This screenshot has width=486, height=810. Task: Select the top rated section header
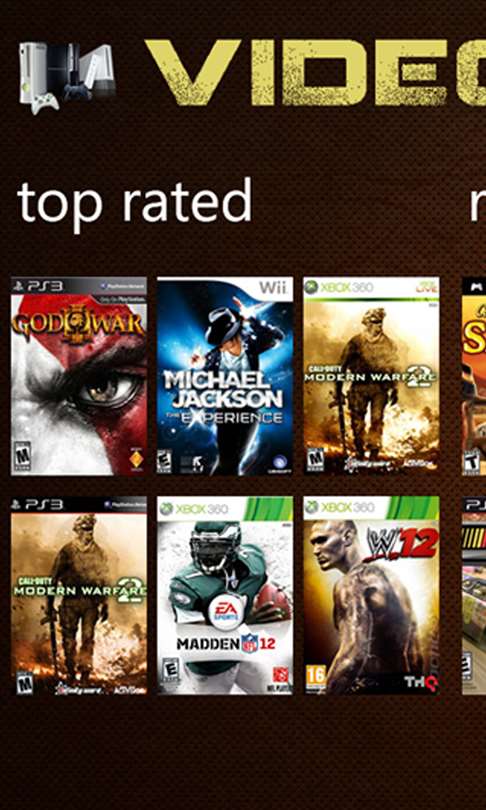pos(134,204)
